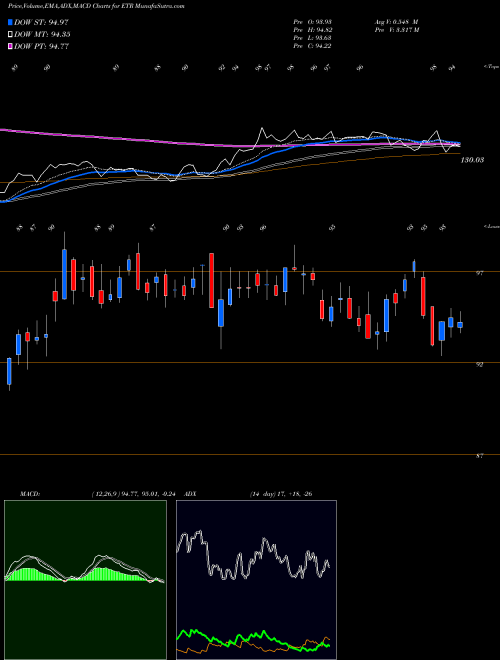Image resolution: width=500 pixels, height=660 pixels.
Task: Click the tall blue candlestick near chart start
Action: pyautogui.click(x=64, y=274)
